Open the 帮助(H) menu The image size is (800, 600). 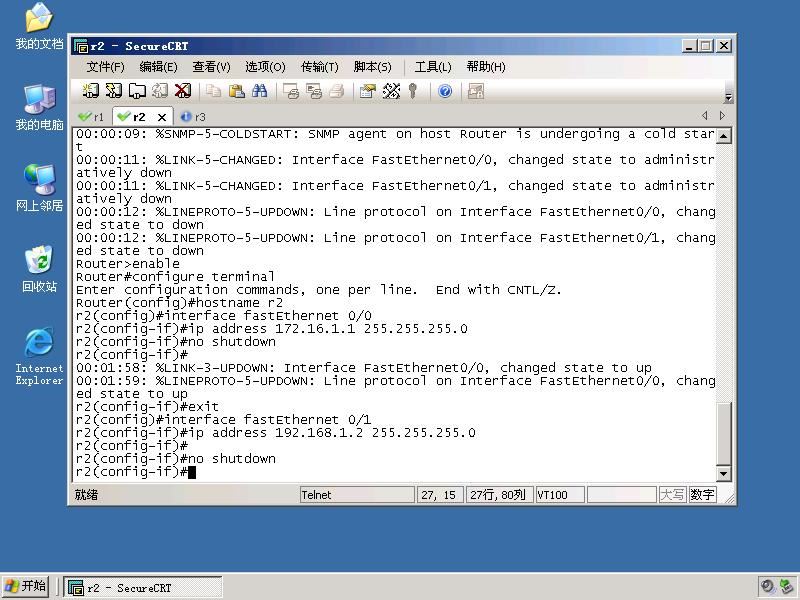pyautogui.click(x=486, y=67)
